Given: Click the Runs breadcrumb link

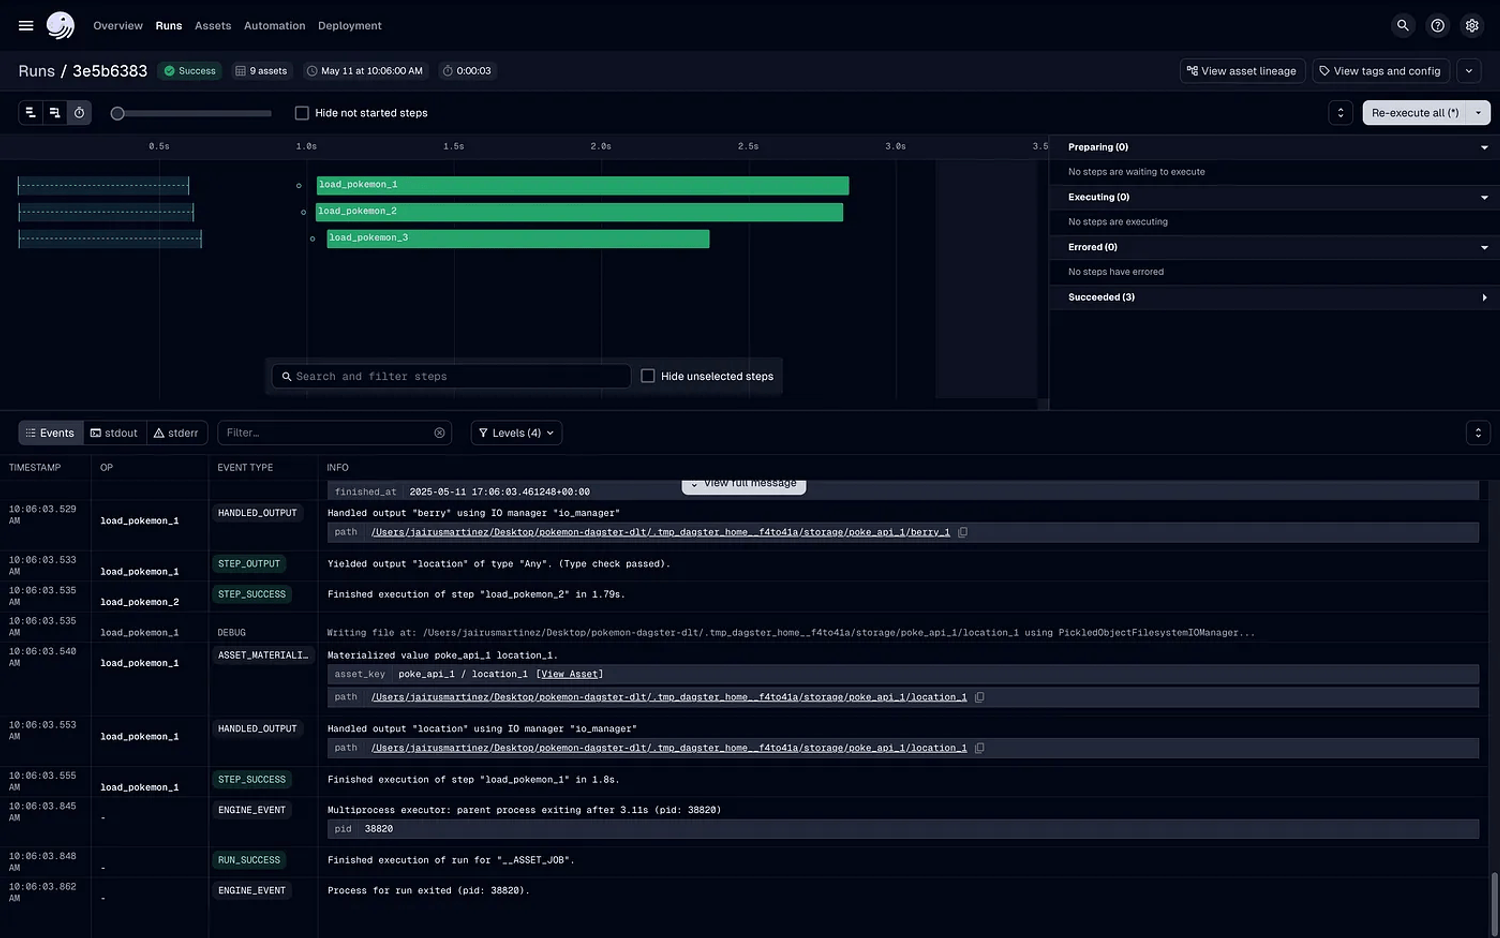Looking at the screenshot, I should [36, 71].
